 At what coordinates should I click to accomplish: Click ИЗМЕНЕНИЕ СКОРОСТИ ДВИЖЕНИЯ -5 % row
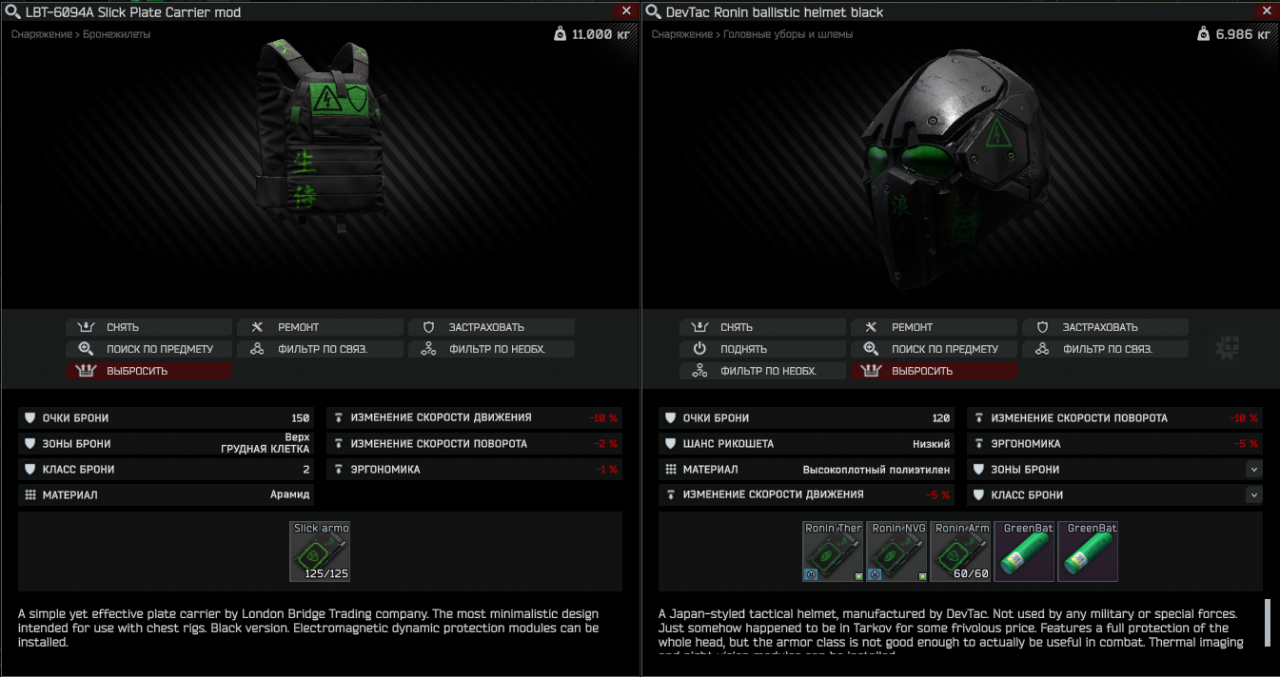click(807, 495)
